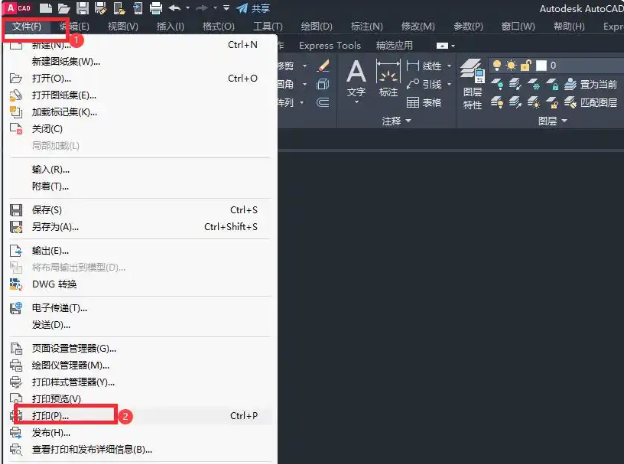624x464 pixels.
Task: Click the 标注 dimension tool icon
Action: [388, 78]
